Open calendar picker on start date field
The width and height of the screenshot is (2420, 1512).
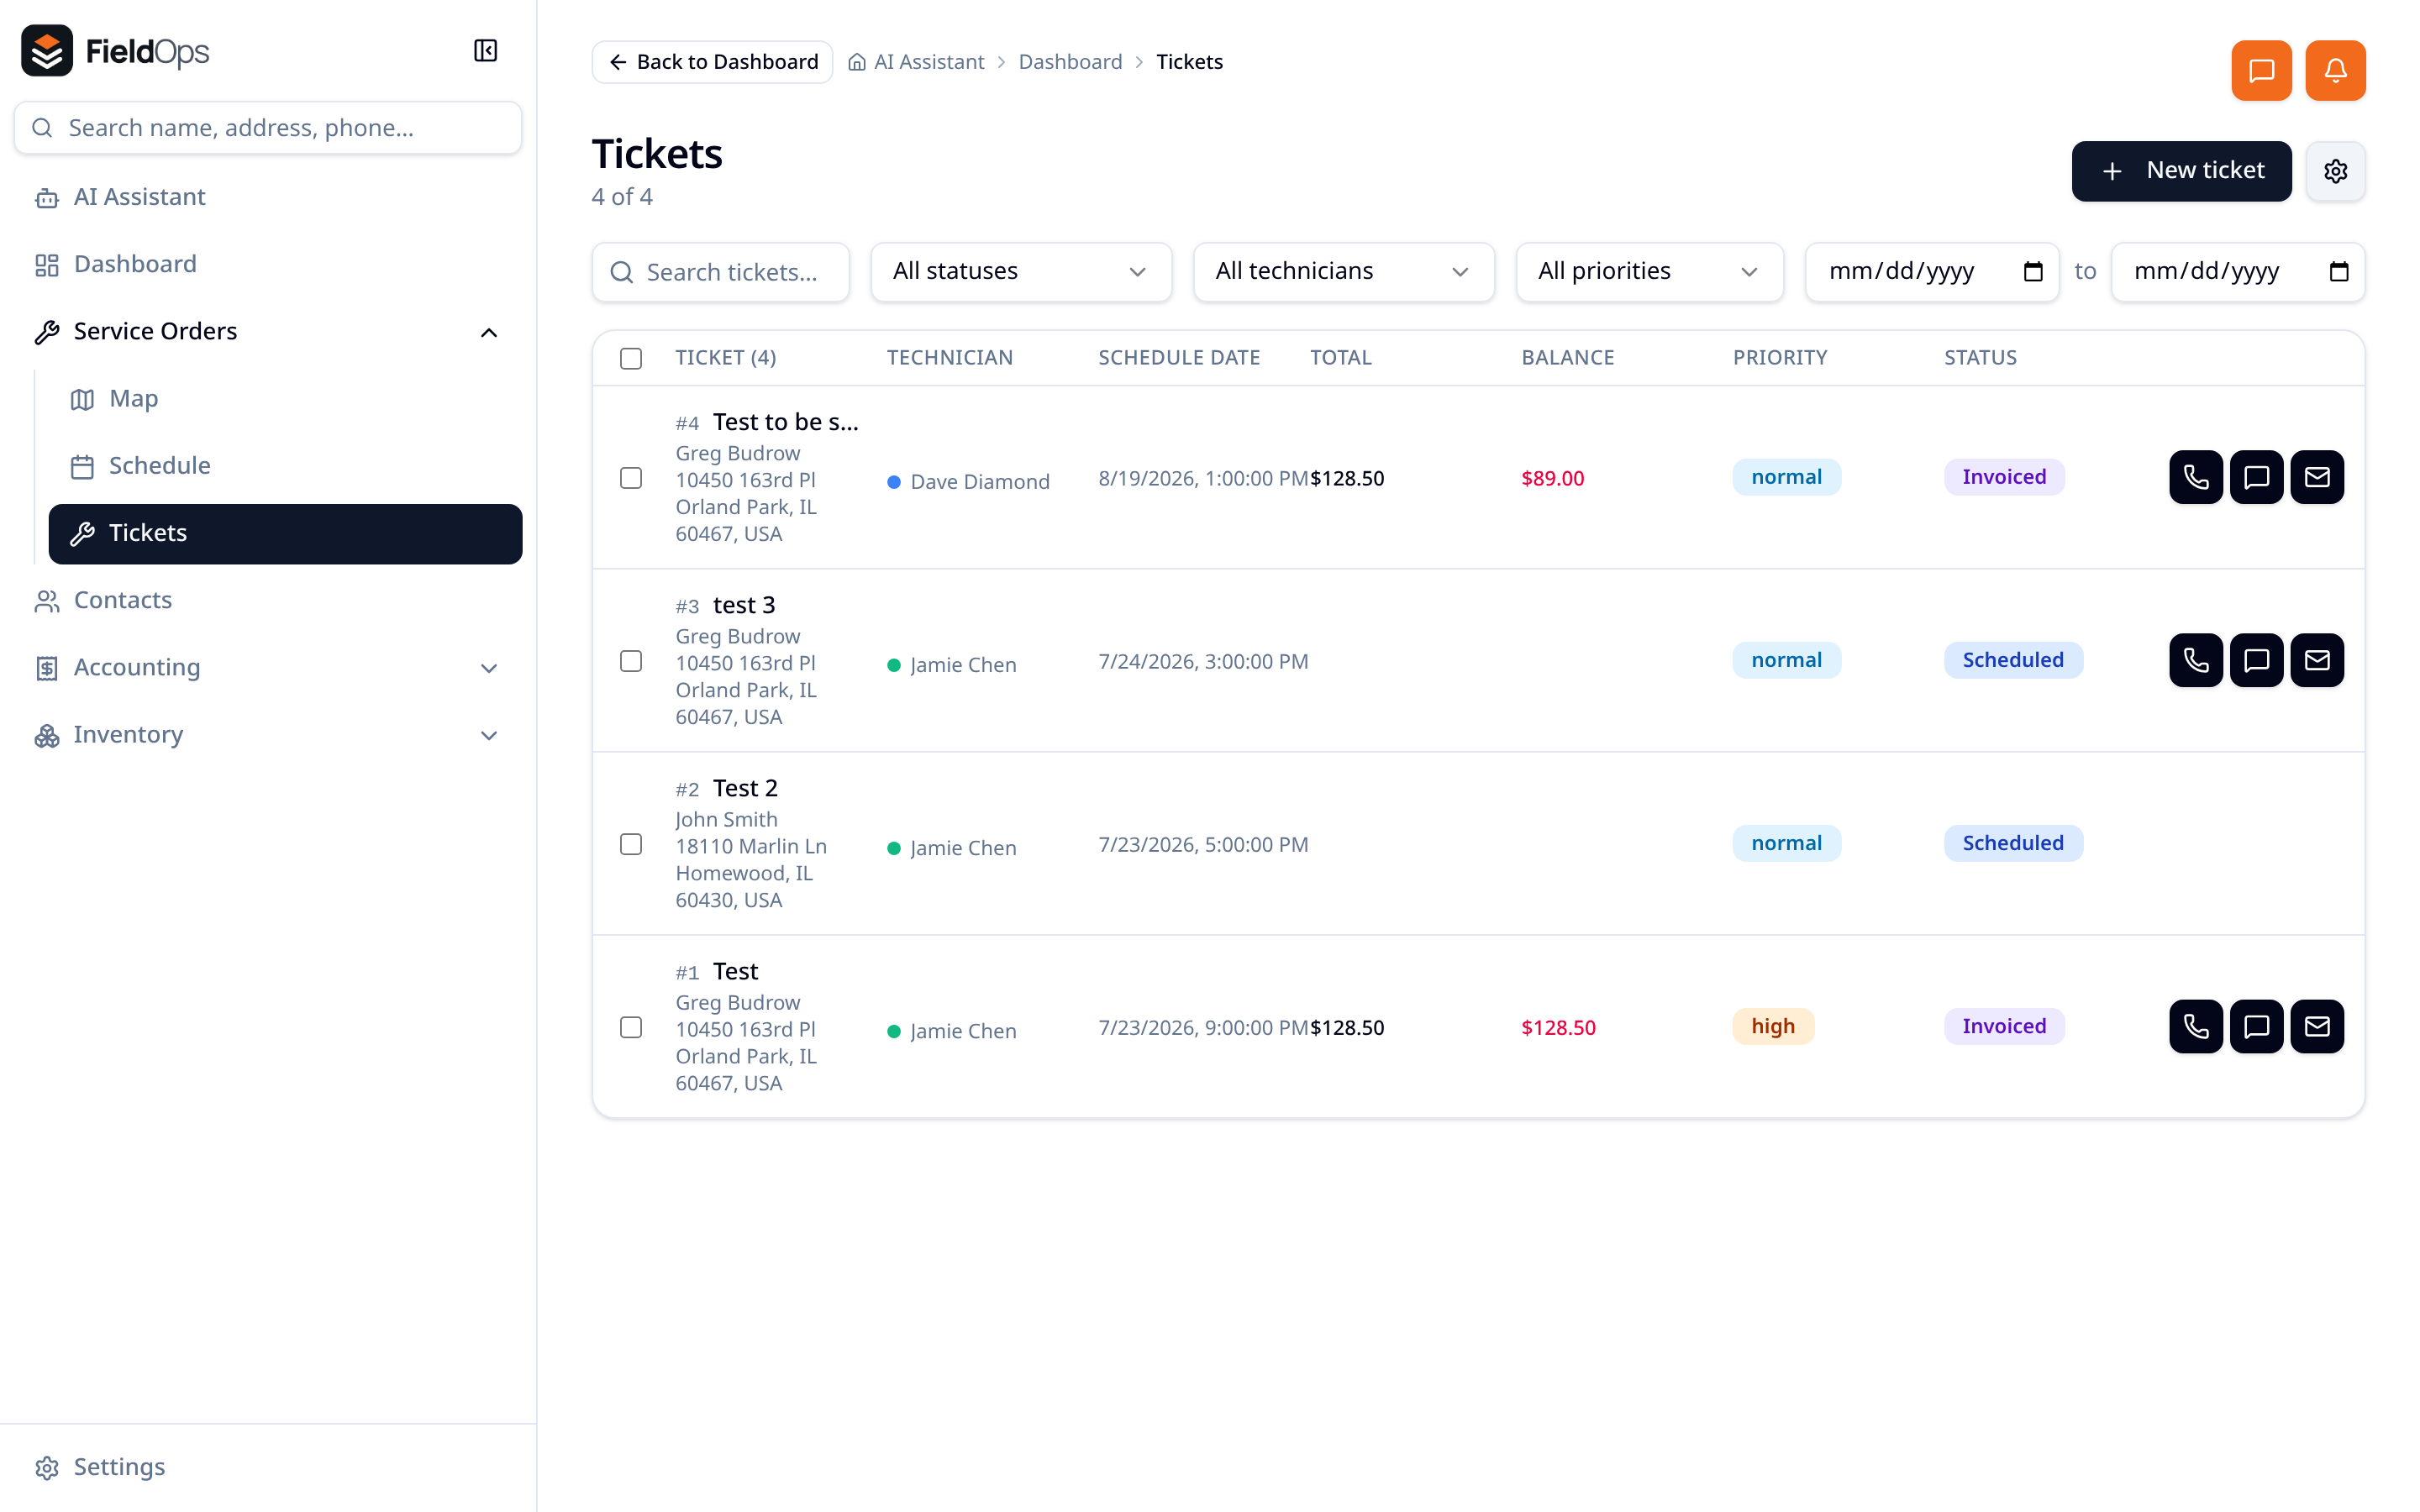click(2032, 272)
